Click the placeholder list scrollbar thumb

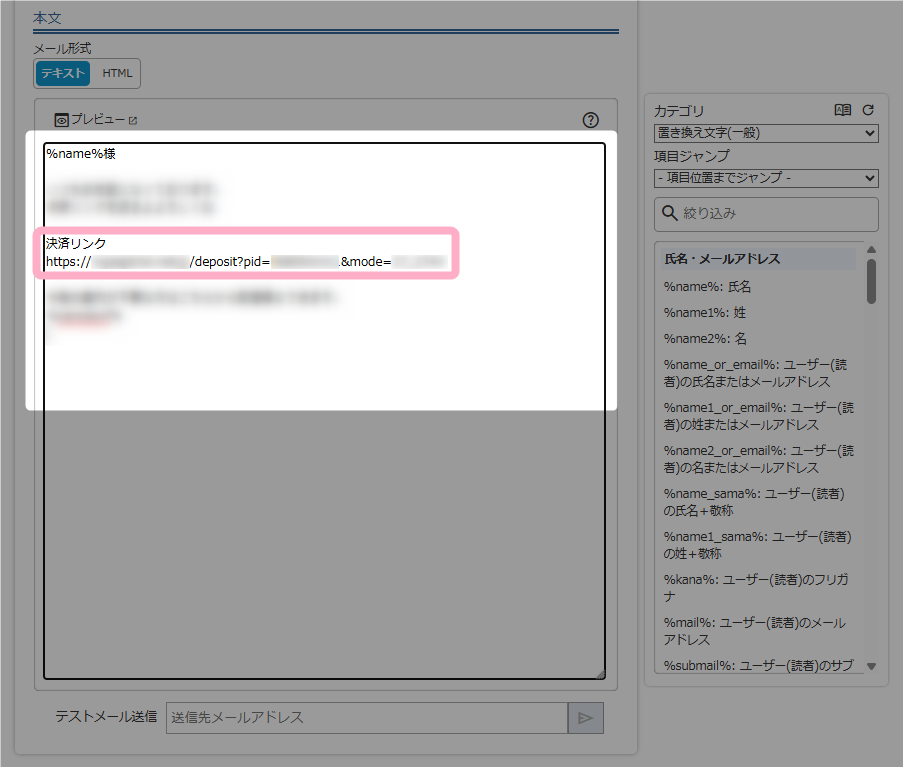point(871,281)
